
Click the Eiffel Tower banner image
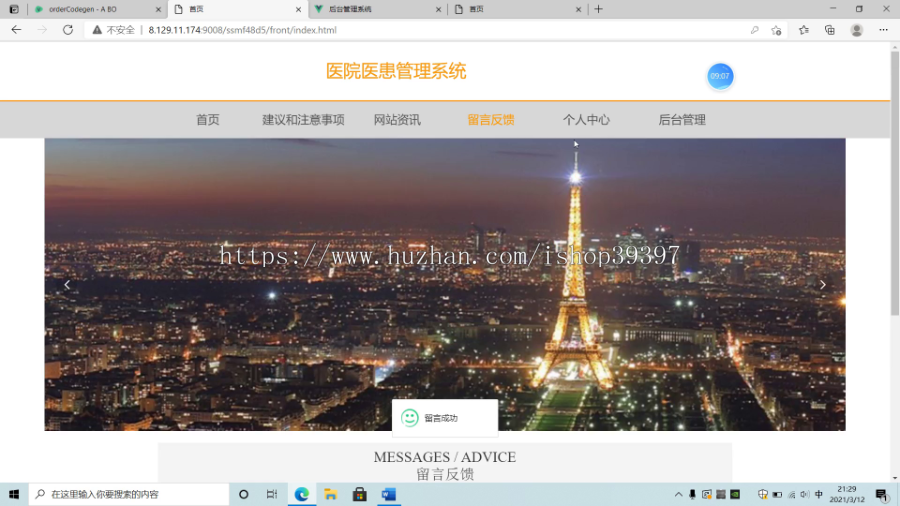pos(445,285)
